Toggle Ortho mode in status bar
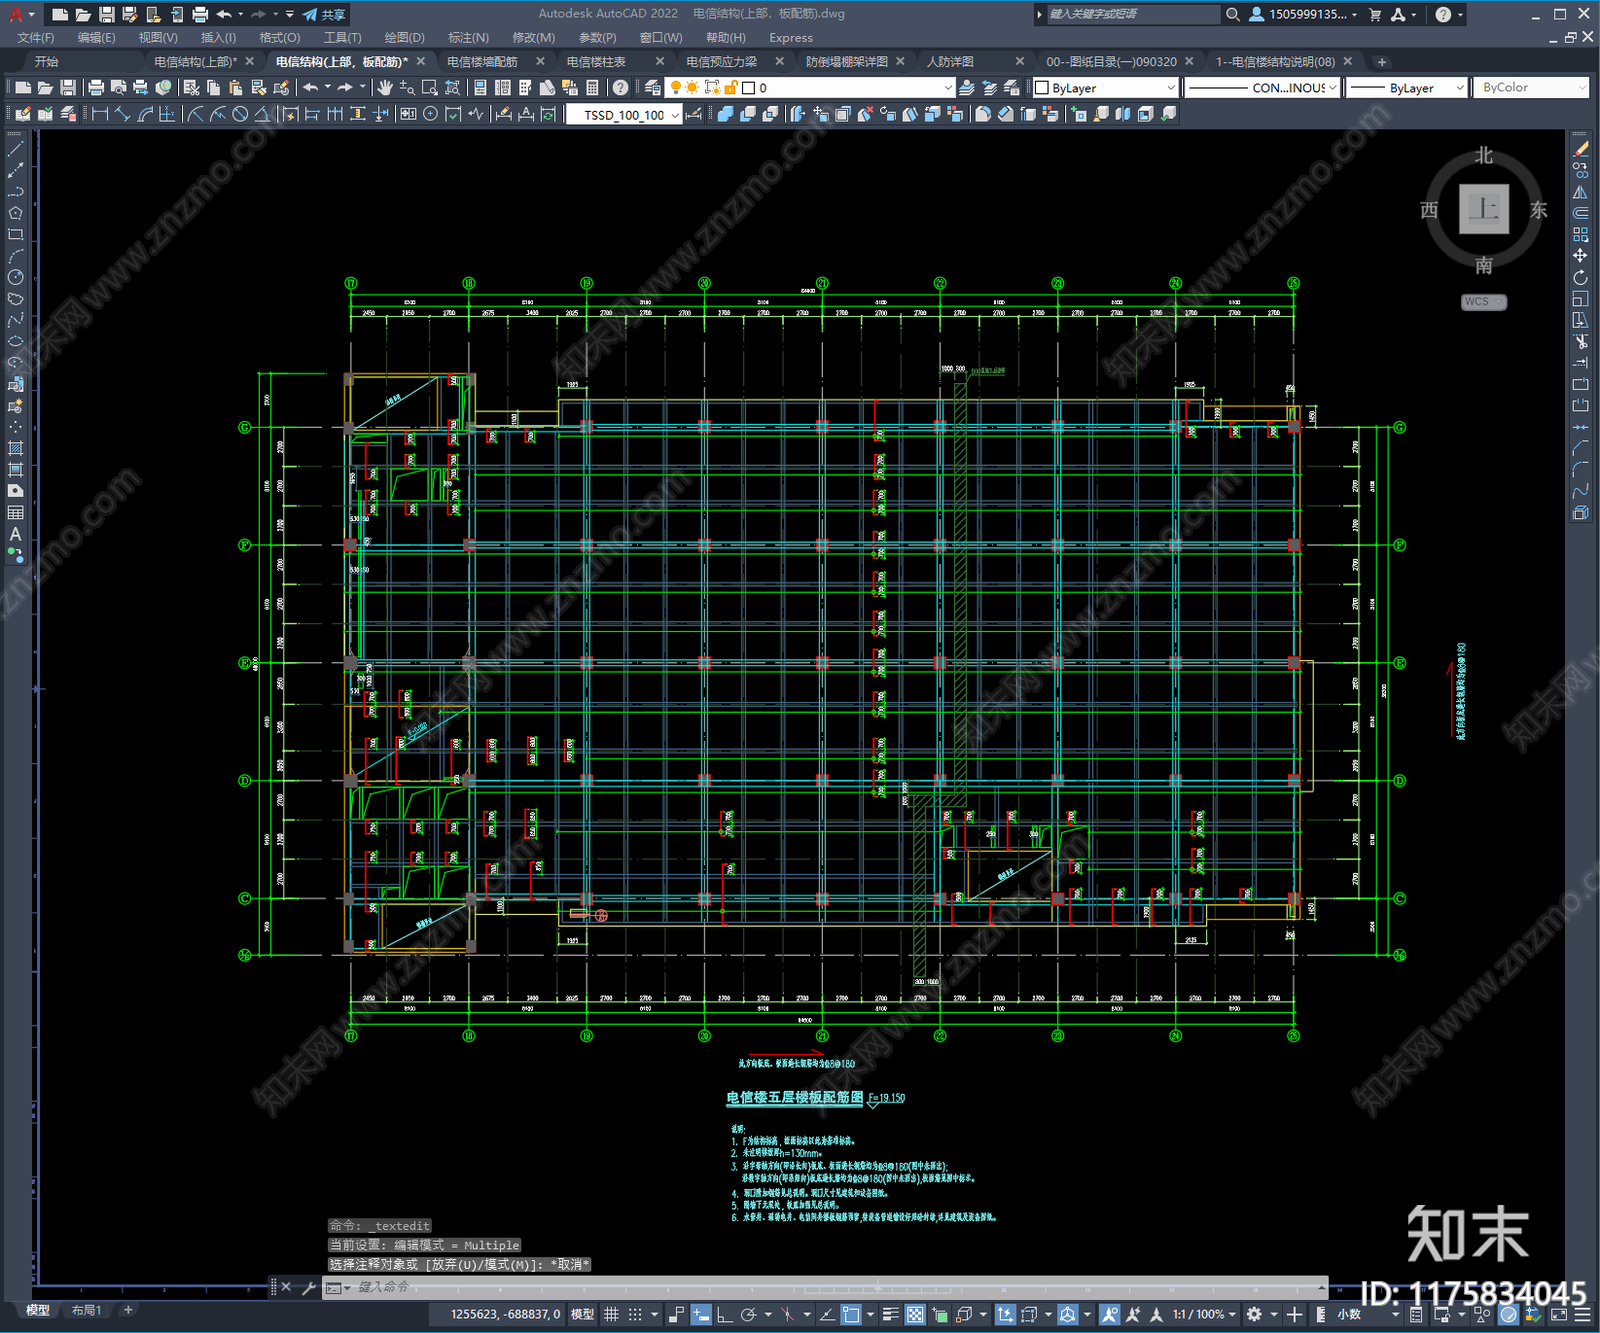The height and width of the screenshot is (1333, 1600). pyautogui.click(x=724, y=1314)
